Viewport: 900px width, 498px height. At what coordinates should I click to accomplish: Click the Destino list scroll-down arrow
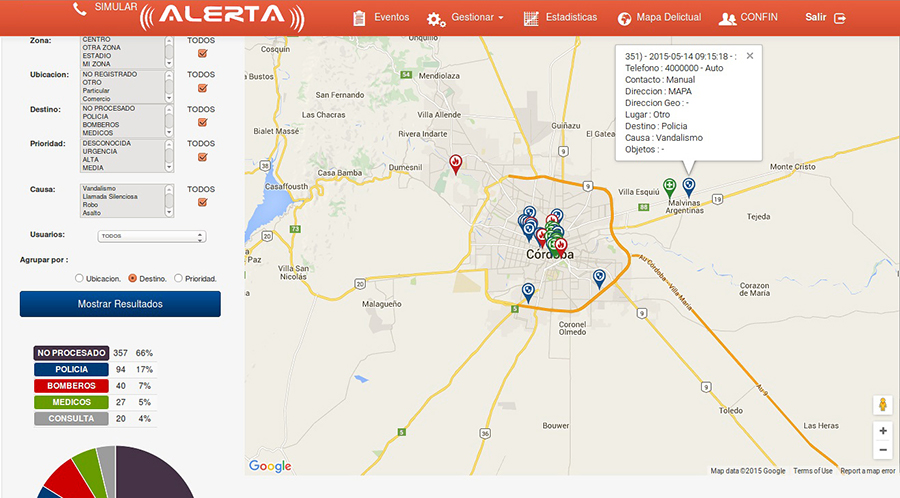[x=169, y=133]
